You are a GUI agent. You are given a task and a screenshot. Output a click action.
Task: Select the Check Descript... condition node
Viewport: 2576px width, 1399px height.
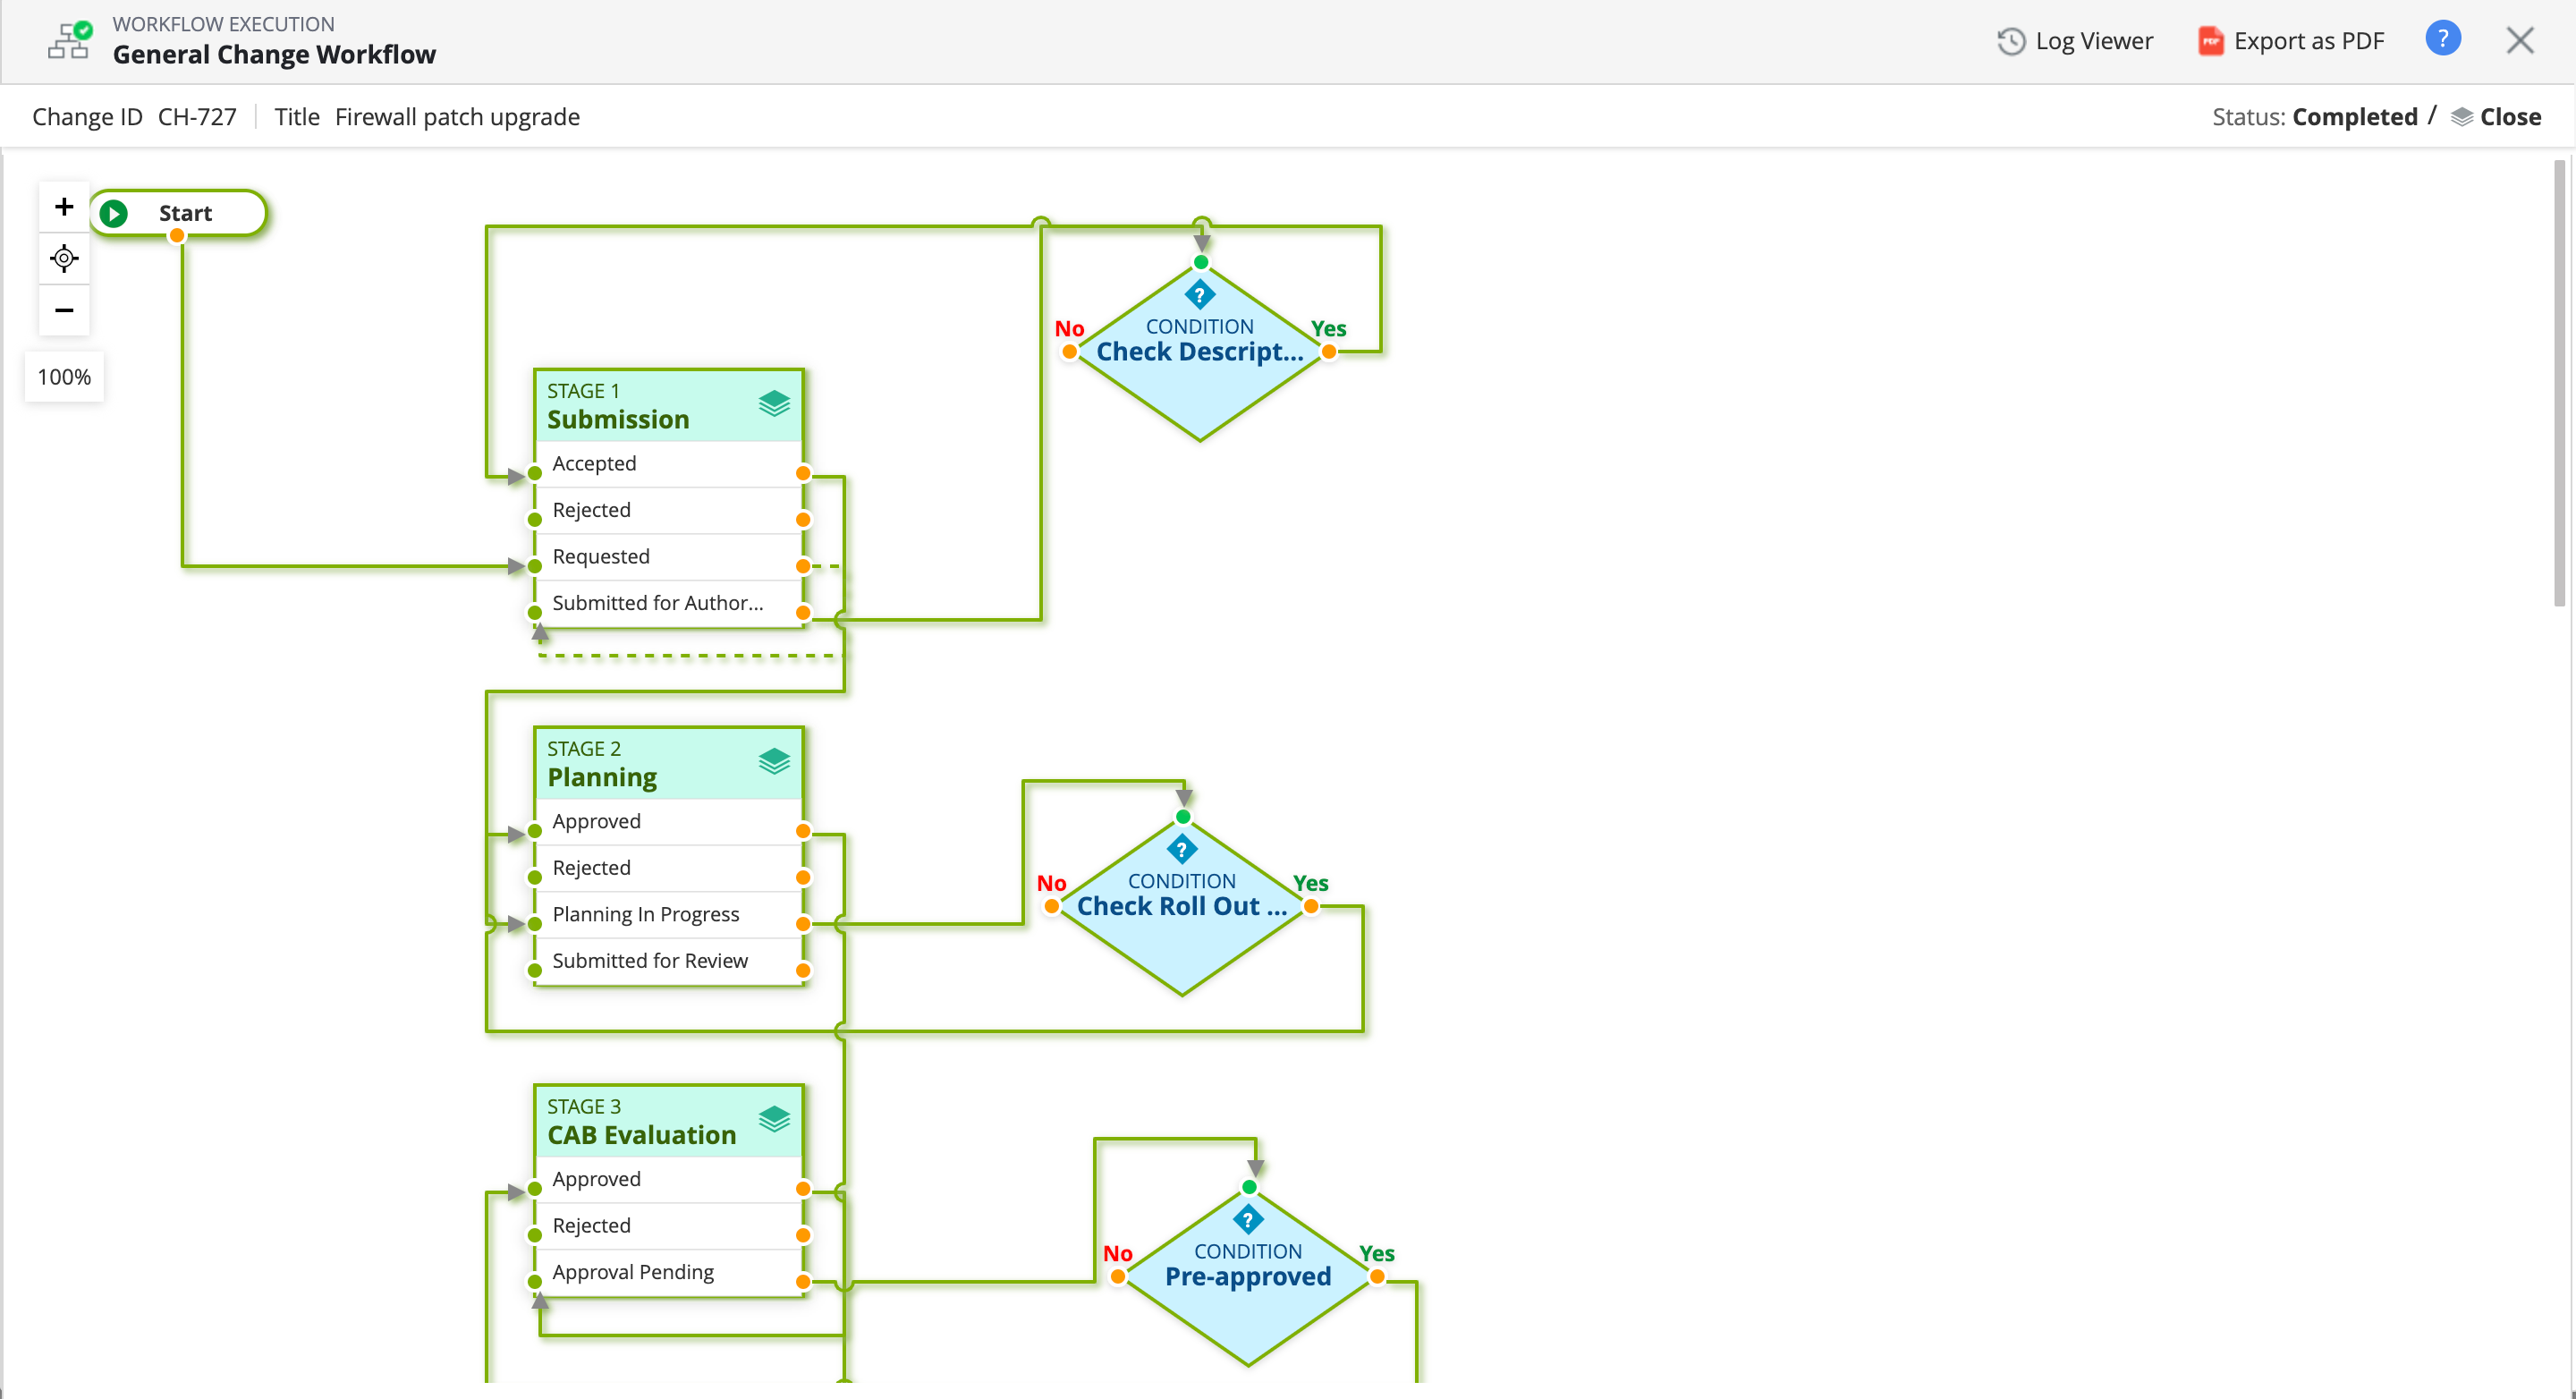coord(1199,352)
